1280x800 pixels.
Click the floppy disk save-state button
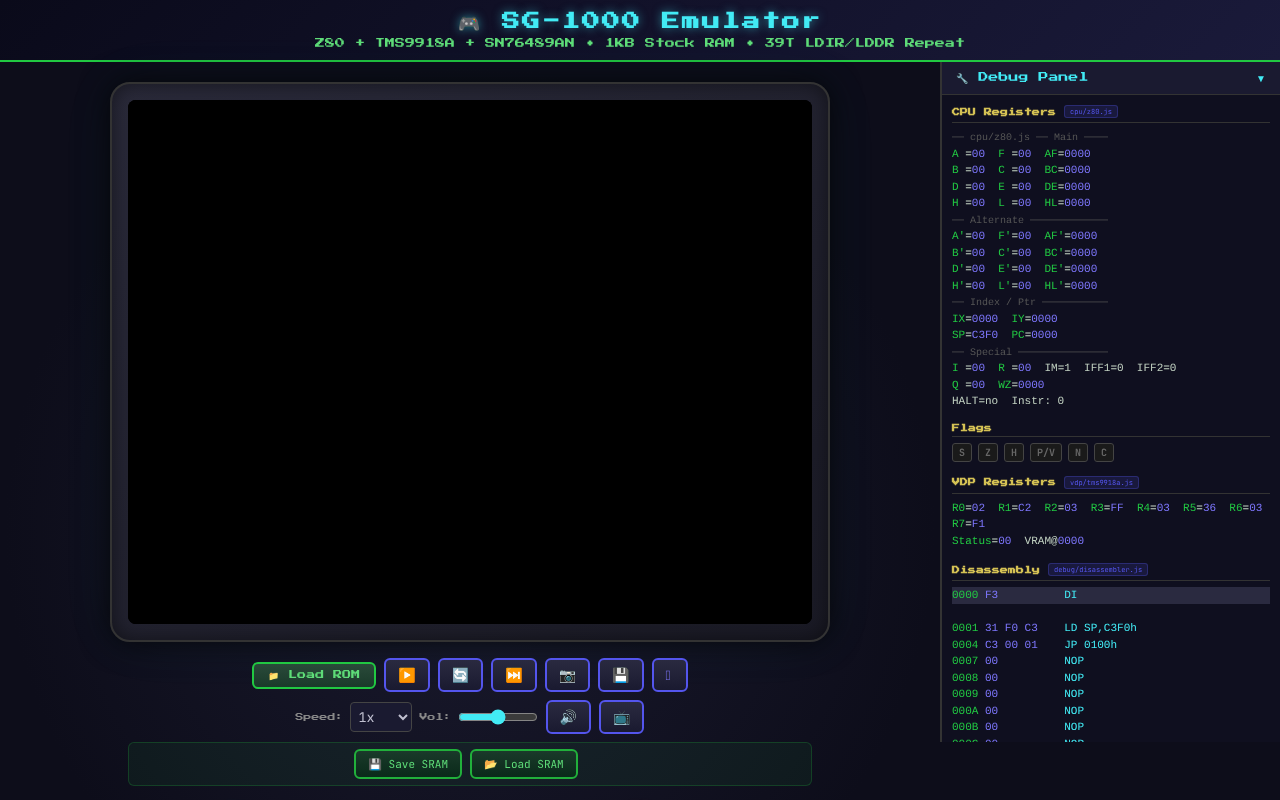pyautogui.click(x=621, y=675)
